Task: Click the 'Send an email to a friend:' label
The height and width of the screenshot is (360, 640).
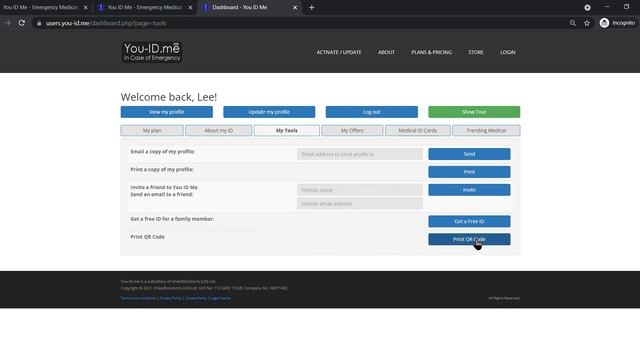Action: pyautogui.click(x=162, y=194)
